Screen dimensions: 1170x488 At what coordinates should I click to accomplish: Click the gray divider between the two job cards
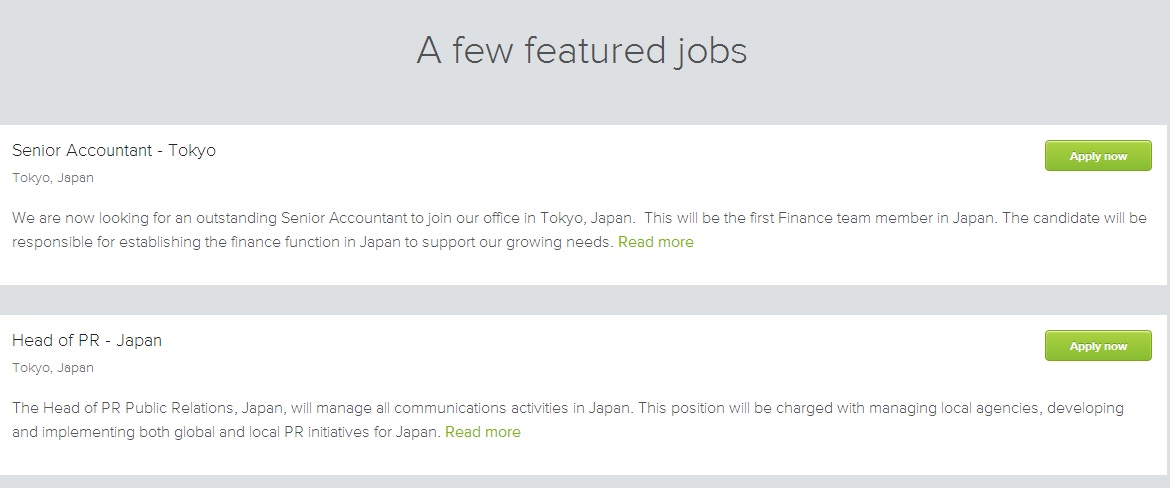click(584, 300)
